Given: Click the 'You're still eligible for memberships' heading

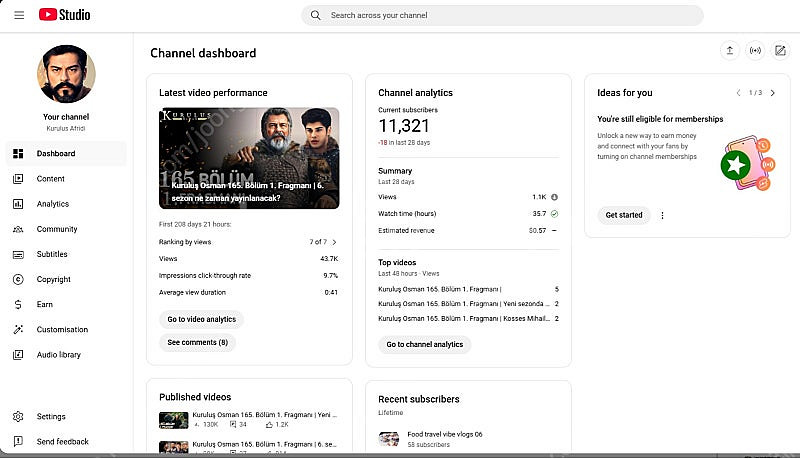Looking at the screenshot, I should [660, 119].
